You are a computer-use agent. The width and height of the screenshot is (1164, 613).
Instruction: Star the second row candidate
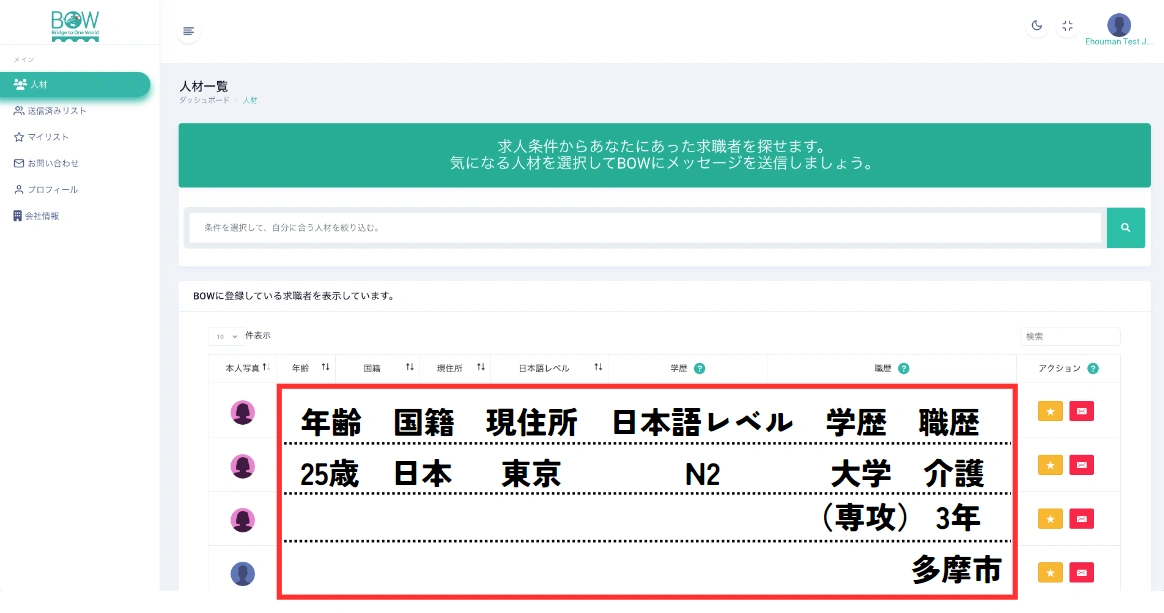click(1050, 465)
